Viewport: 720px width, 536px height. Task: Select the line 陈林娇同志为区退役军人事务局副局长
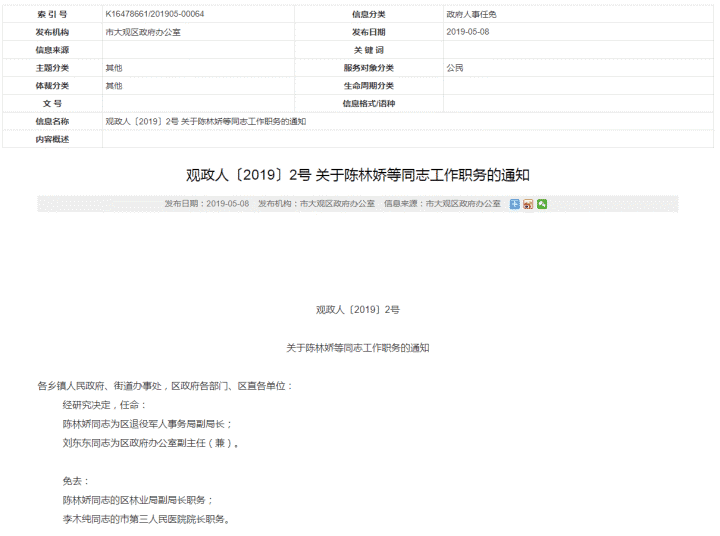(x=147, y=424)
